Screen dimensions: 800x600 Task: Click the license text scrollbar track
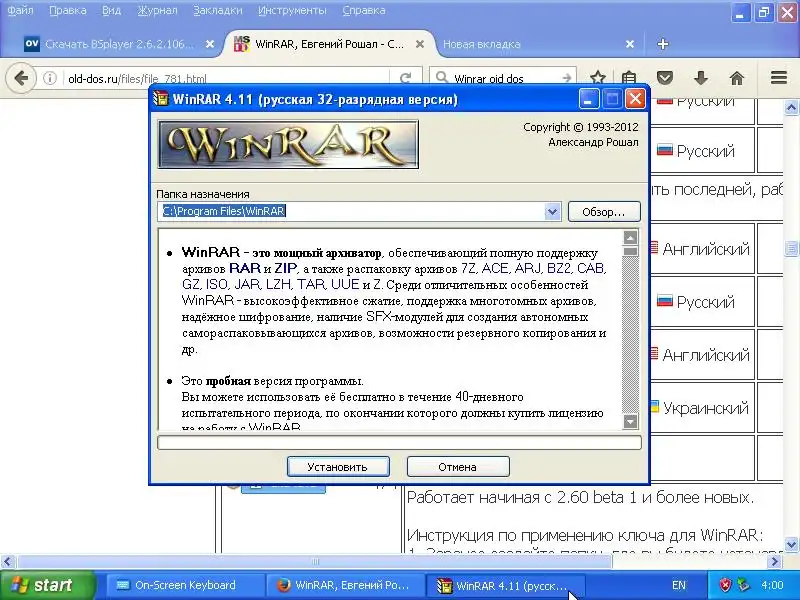(631, 334)
